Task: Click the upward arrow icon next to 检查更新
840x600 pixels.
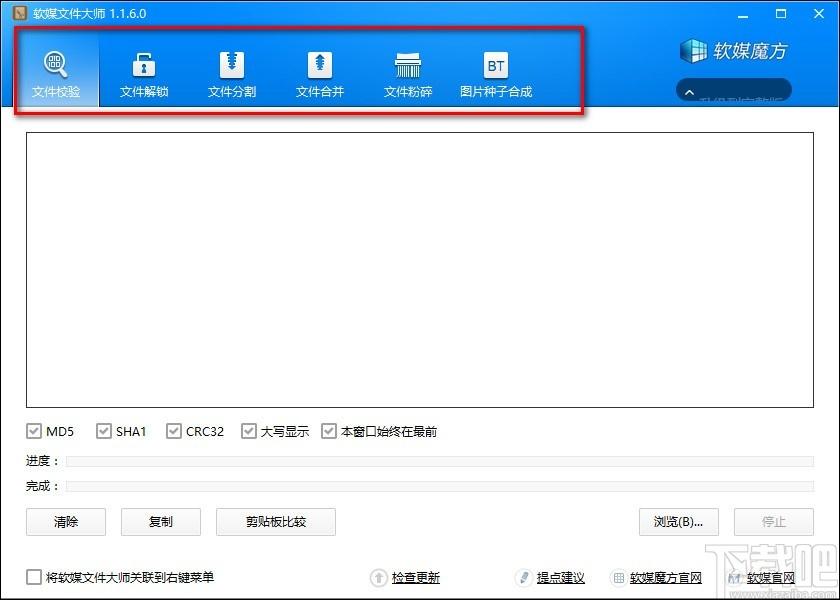Action: pos(378,578)
